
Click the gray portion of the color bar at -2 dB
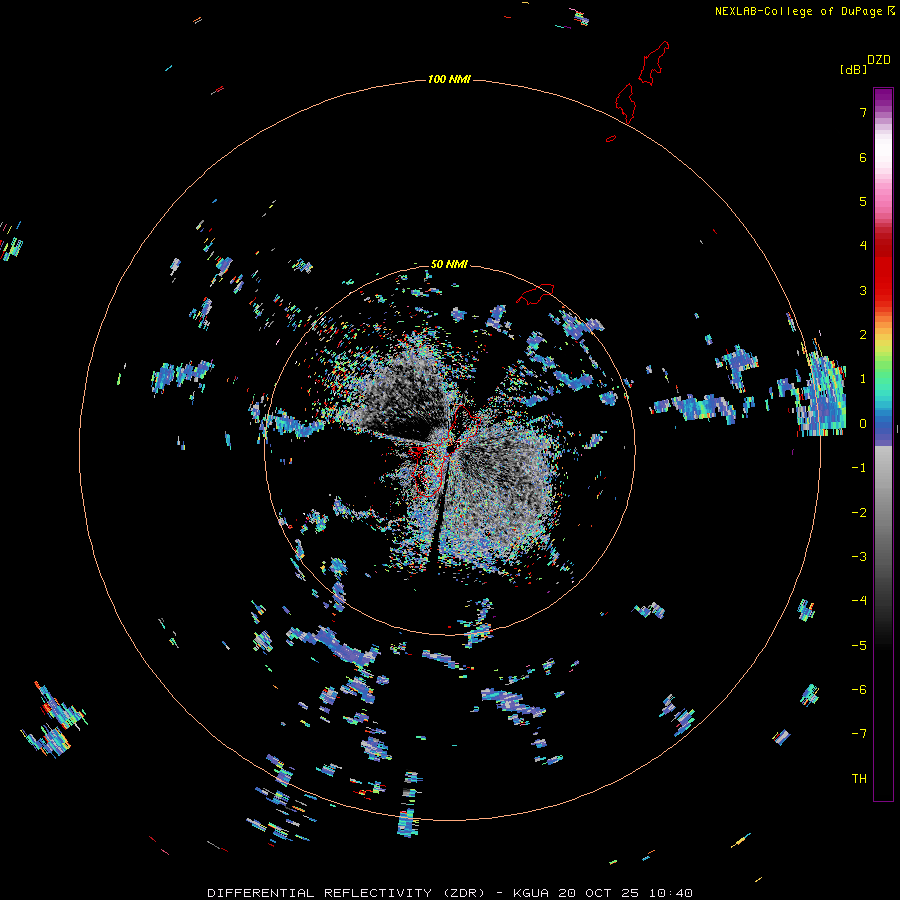click(883, 512)
